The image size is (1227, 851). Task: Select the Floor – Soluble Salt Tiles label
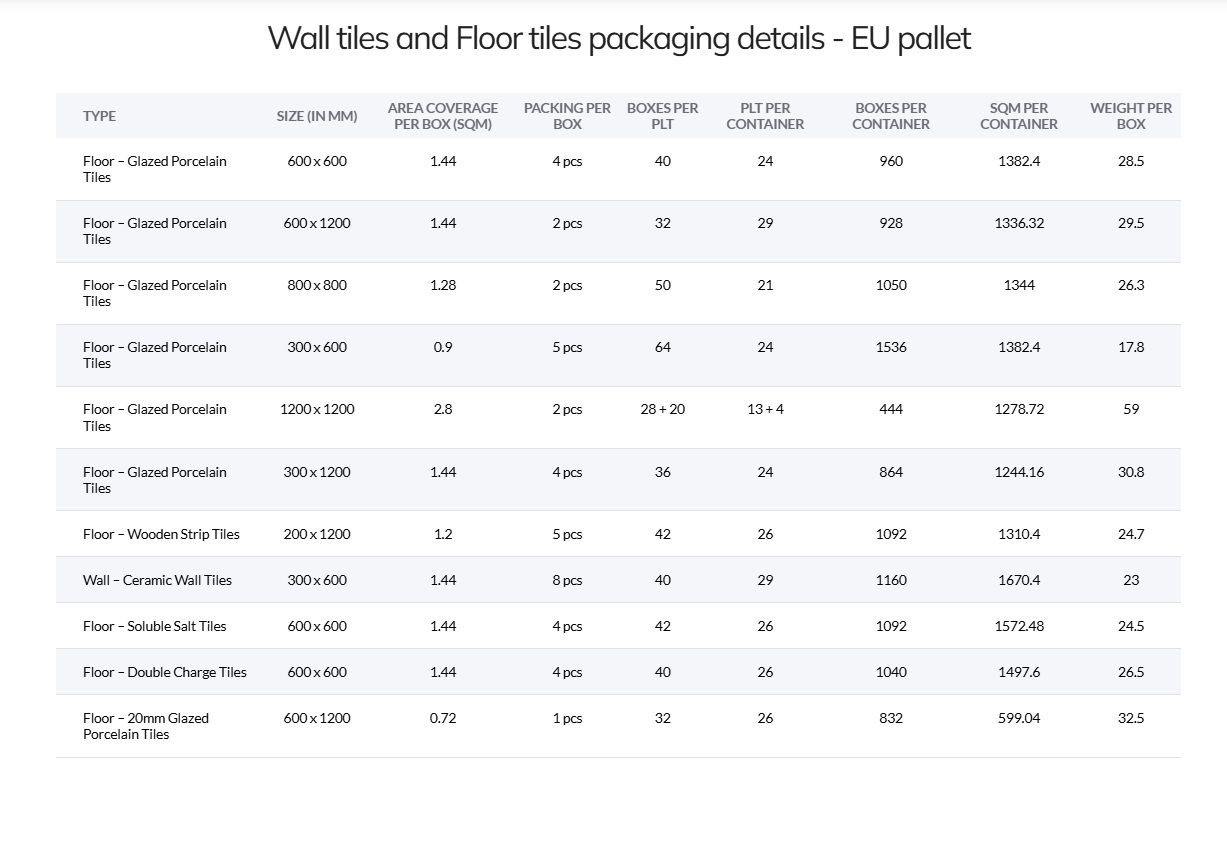[x=155, y=626]
